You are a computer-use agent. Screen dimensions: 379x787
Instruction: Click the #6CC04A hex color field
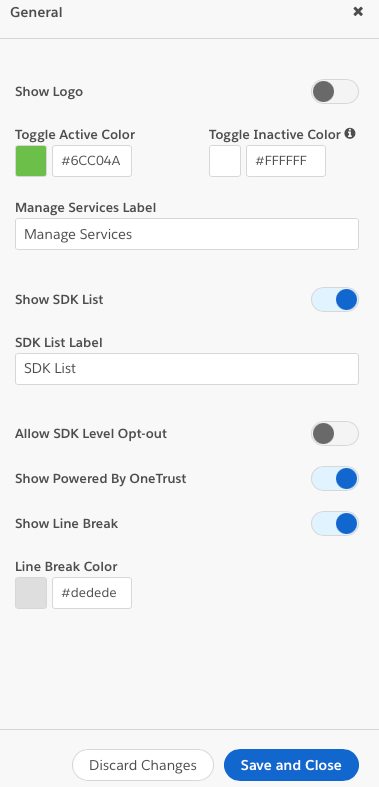[92, 161]
